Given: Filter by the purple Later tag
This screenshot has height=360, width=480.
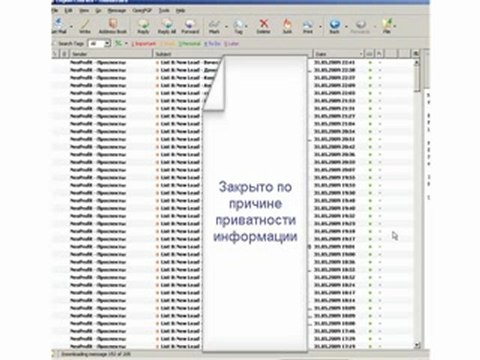Looking at the screenshot, I should 232,44.
